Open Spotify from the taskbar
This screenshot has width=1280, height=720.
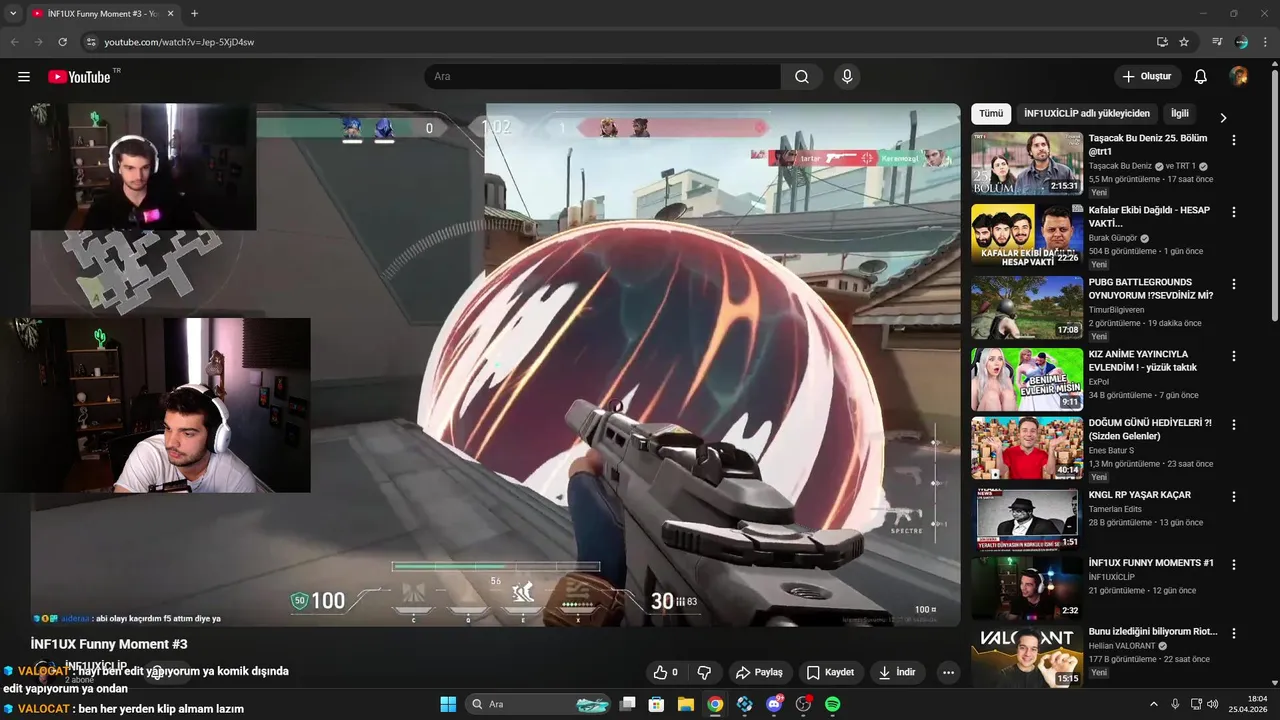[x=832, y=704]
